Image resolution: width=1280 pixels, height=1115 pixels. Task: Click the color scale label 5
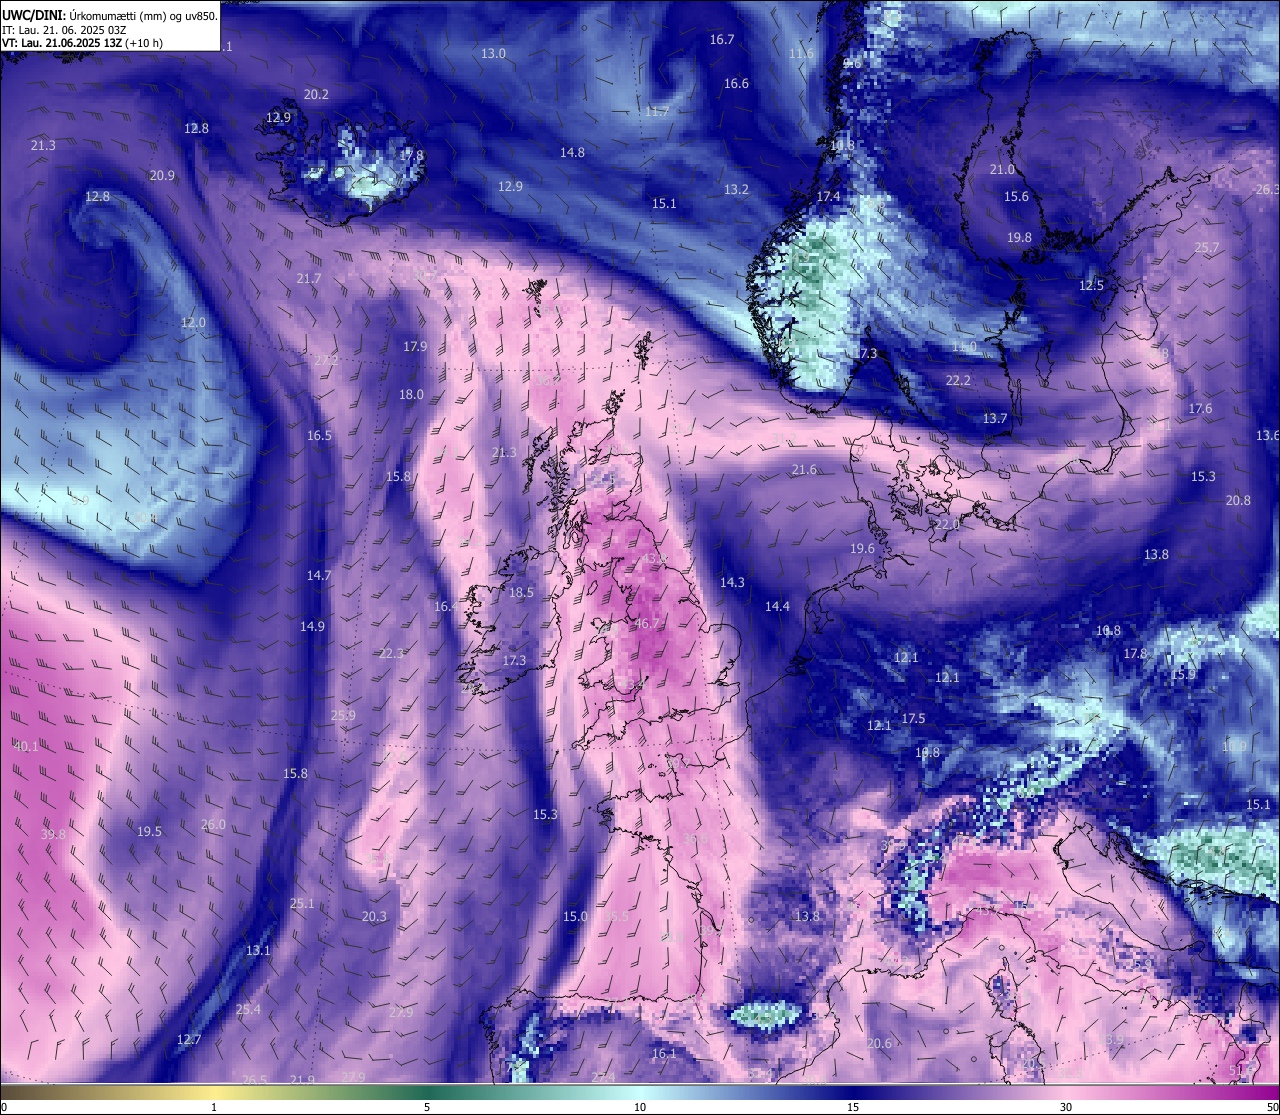(x=427, y=1107)
